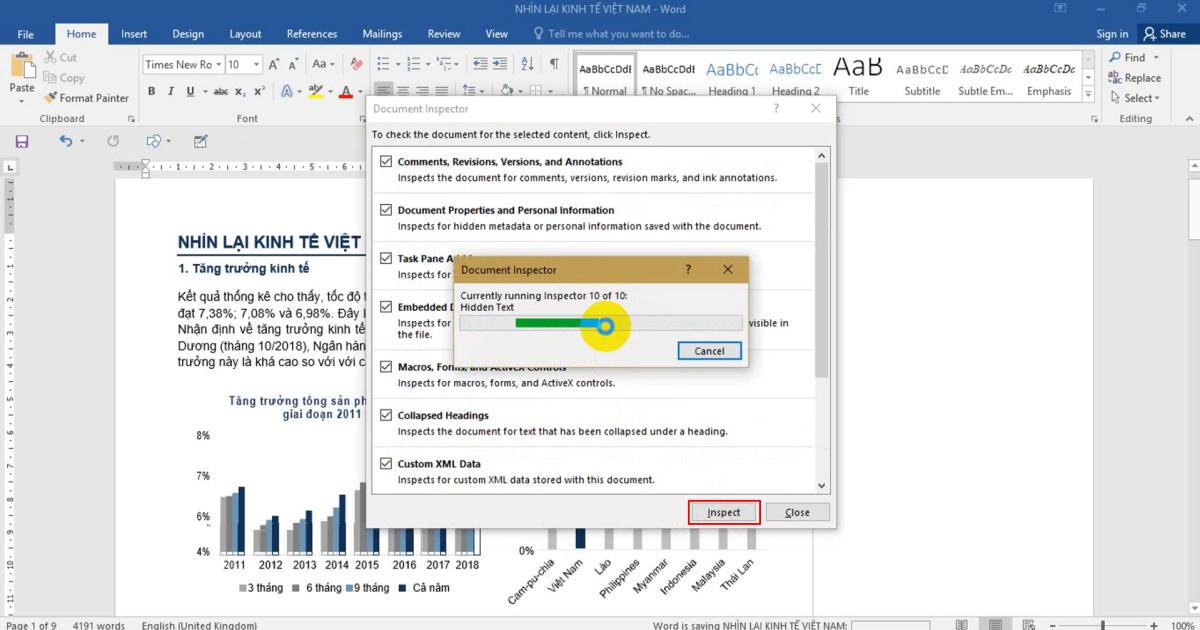Open the font name dropdown
Screen dimensions: 1200x630
(x=220, y=64)
